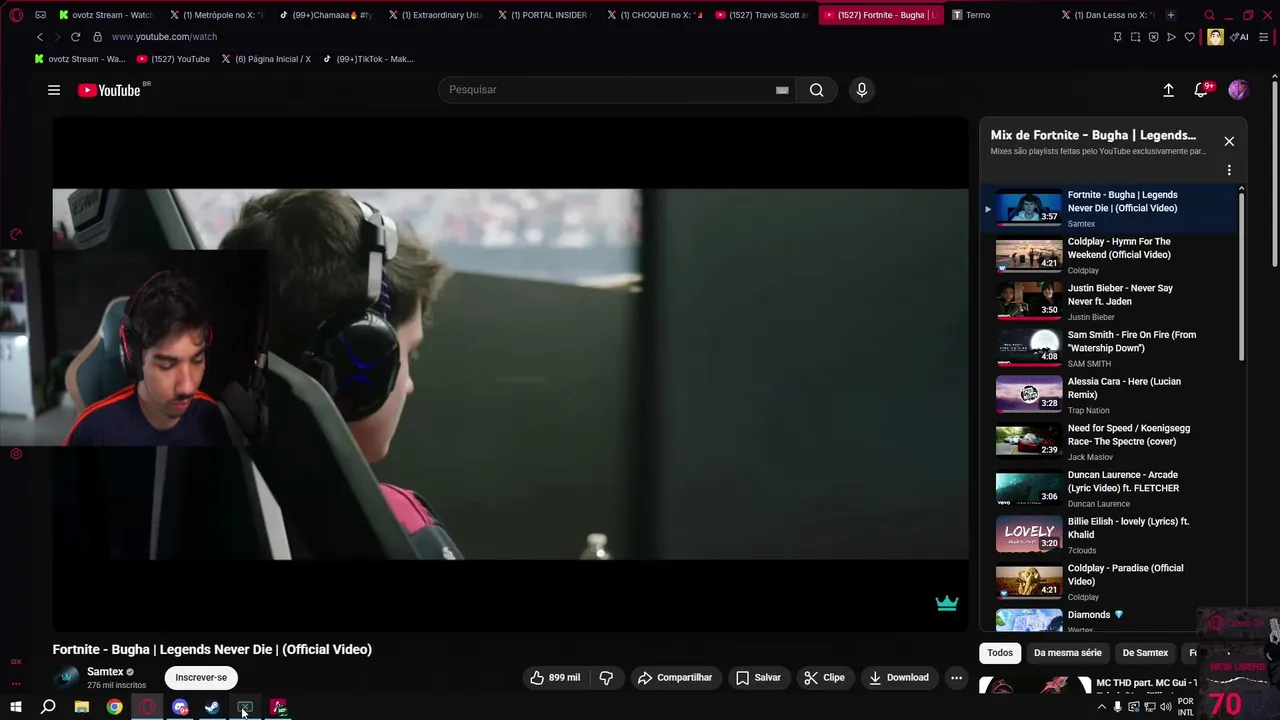
Task: Click the video player area
Action: coord(510,374)
